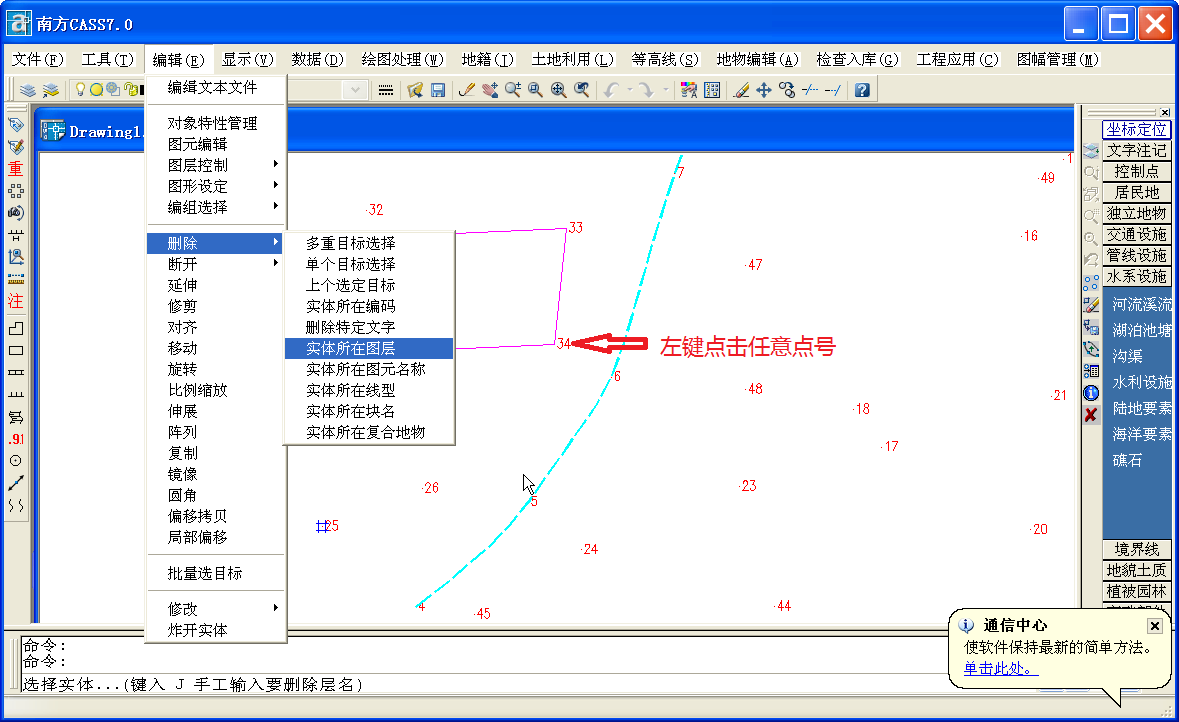Image resolution: width=1179 pixels, height=722 pixels.
Task: Click the 控制点 panel button
Action: (1136, 171)
